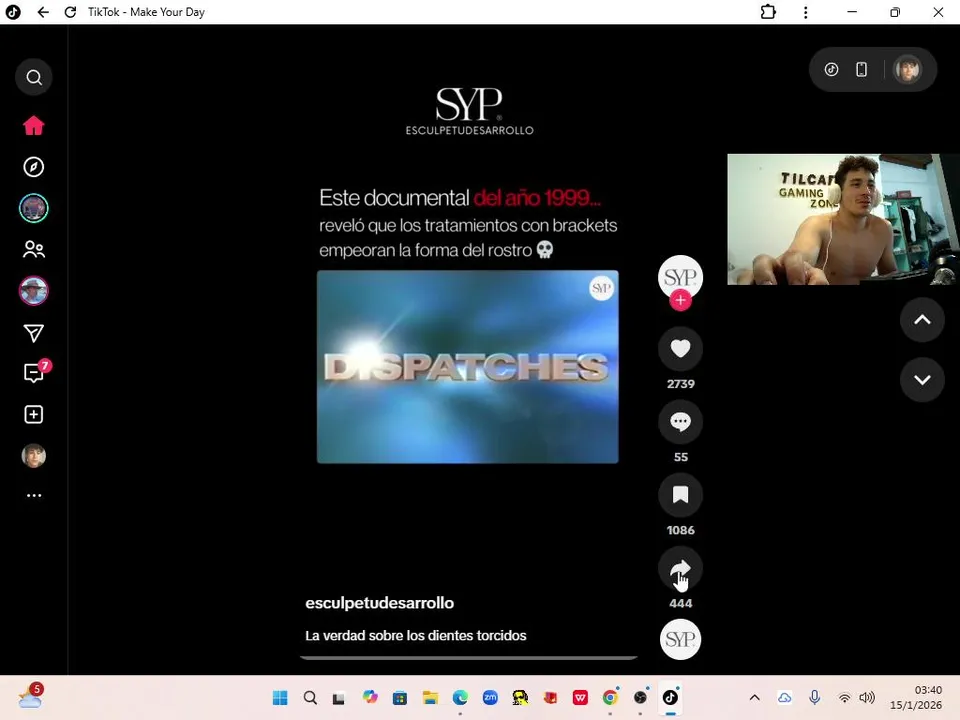Open Wi-Fi network tray icon
Image resolution: width=960 pixels, height=720 pixels.
(x=844, y=697)
